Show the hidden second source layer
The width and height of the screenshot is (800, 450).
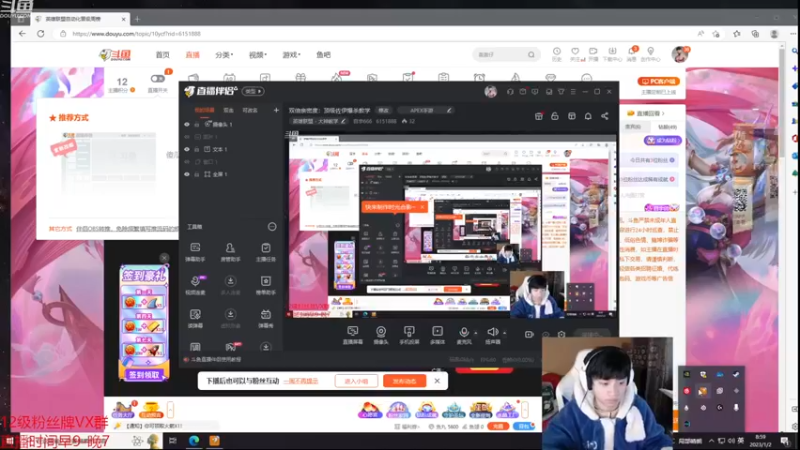[187, 137]
